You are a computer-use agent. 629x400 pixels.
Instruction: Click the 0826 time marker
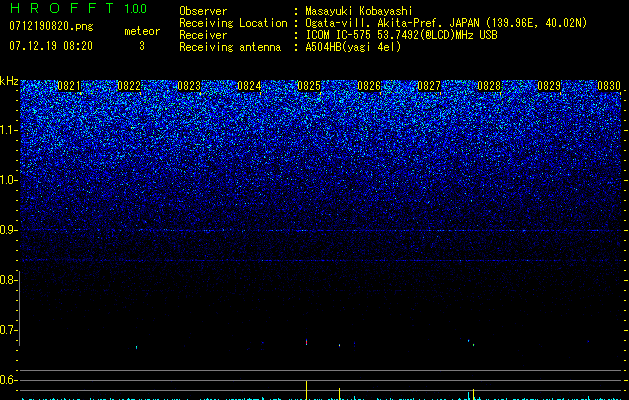click(369, 86)
